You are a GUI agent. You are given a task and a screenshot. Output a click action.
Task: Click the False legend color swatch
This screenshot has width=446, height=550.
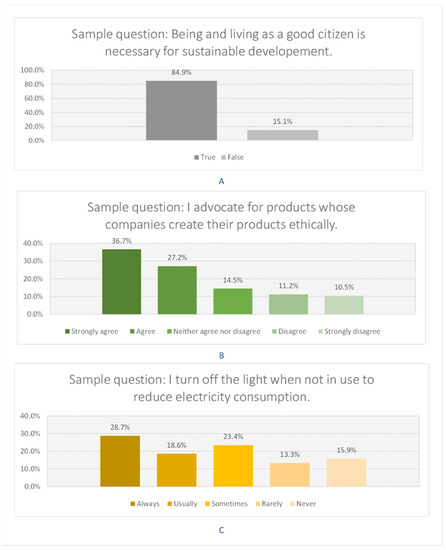223,157
